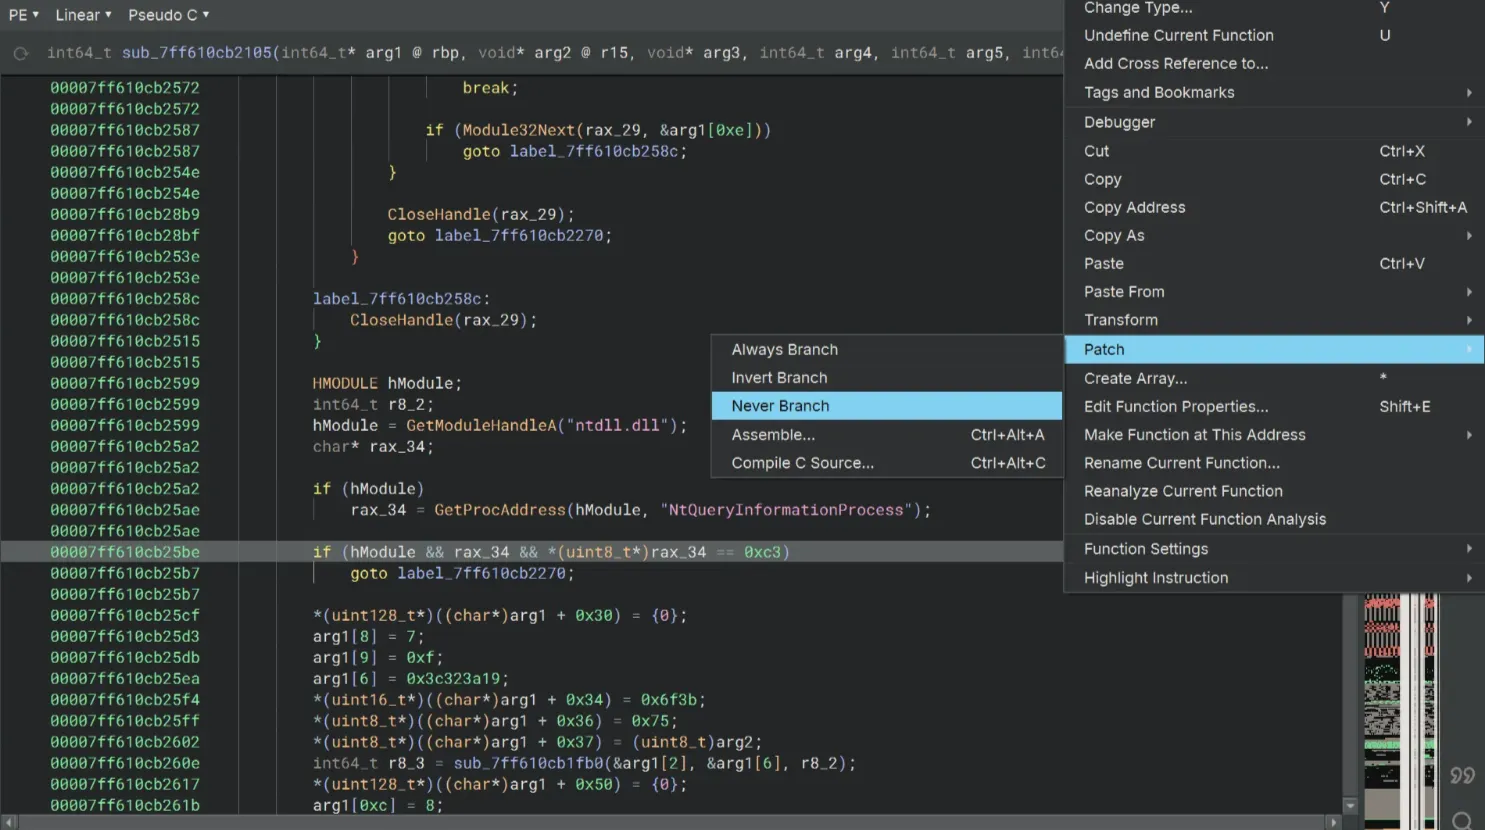Open the Linear layout dropdown
The width and height of the screenshot is (1485, 830).
(x=83, y=15)
